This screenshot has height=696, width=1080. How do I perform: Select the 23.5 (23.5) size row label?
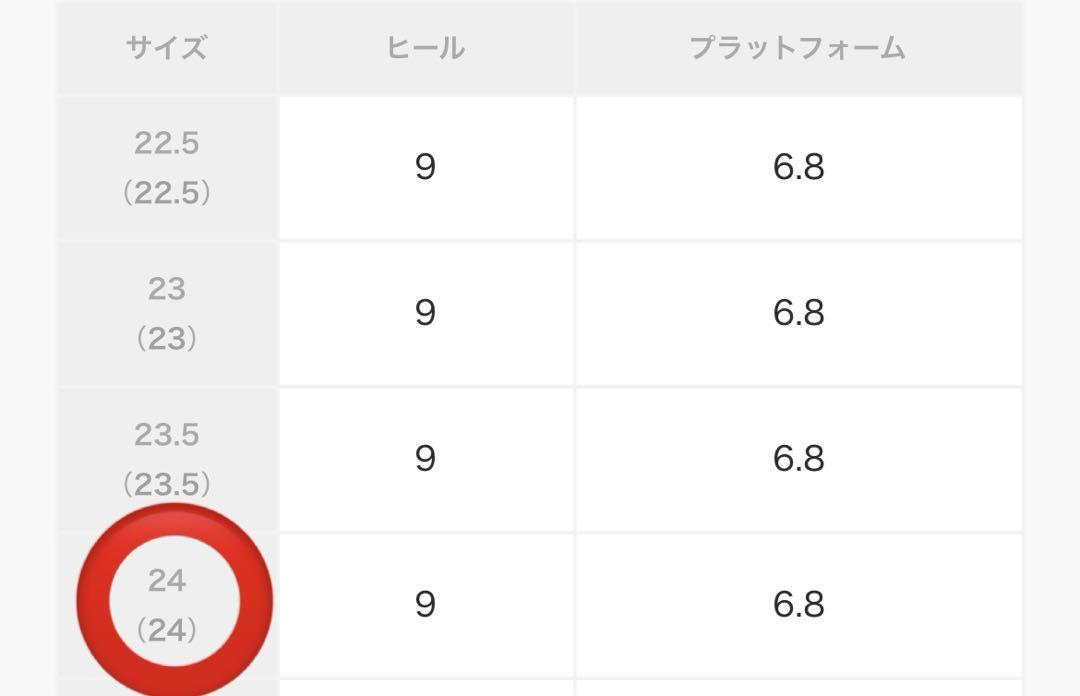tap(167, 459)
